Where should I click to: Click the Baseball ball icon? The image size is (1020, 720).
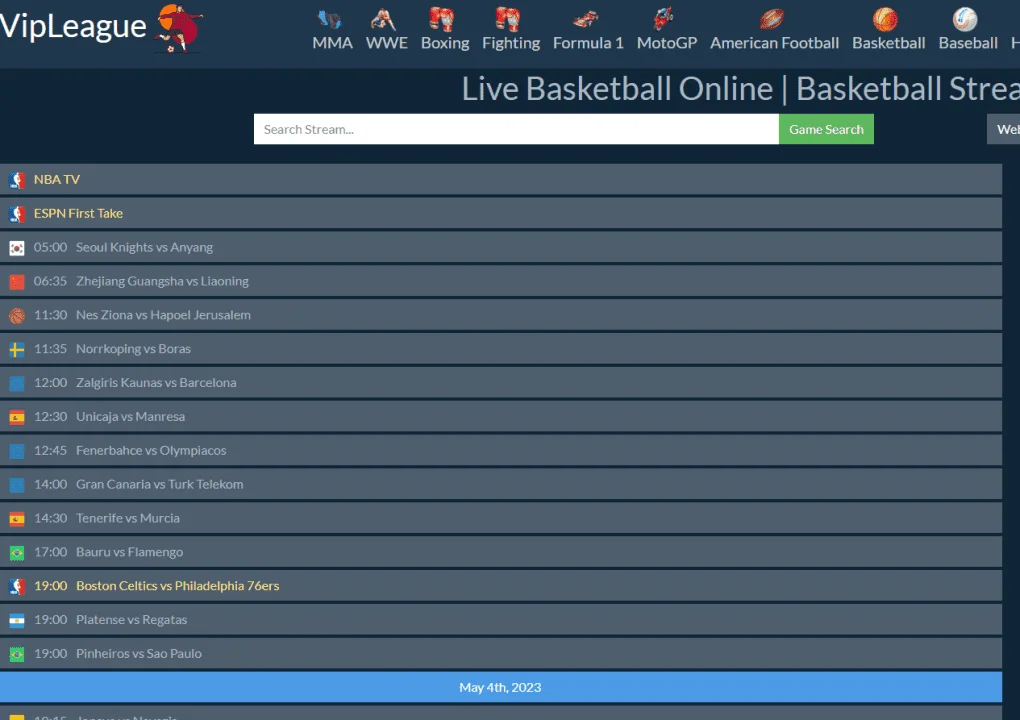pyautogui.click(x=965, y=20)
